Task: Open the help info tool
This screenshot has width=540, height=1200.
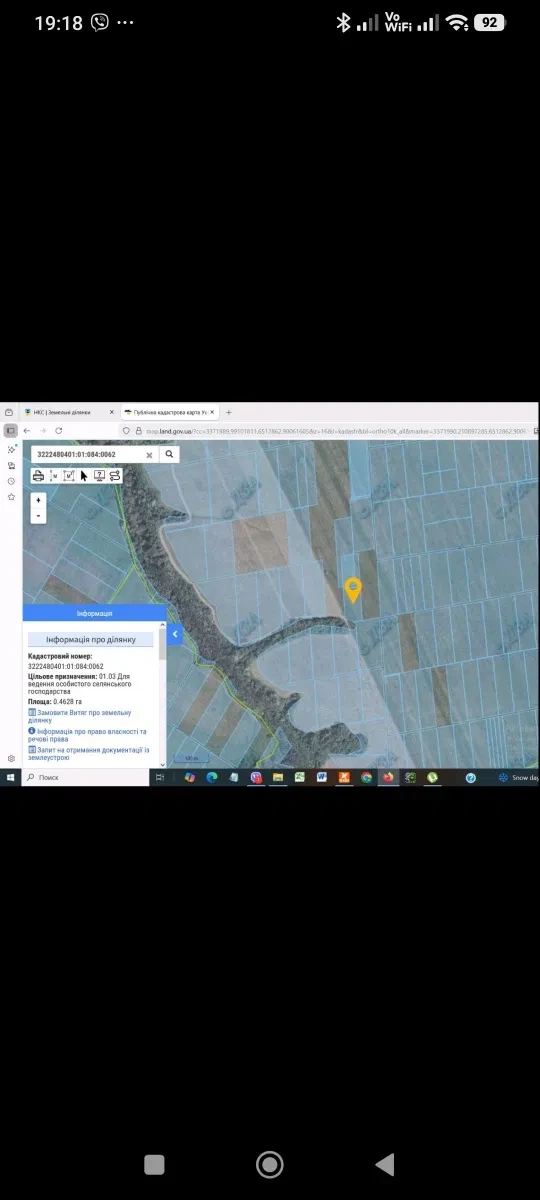Action: [99, 476]
